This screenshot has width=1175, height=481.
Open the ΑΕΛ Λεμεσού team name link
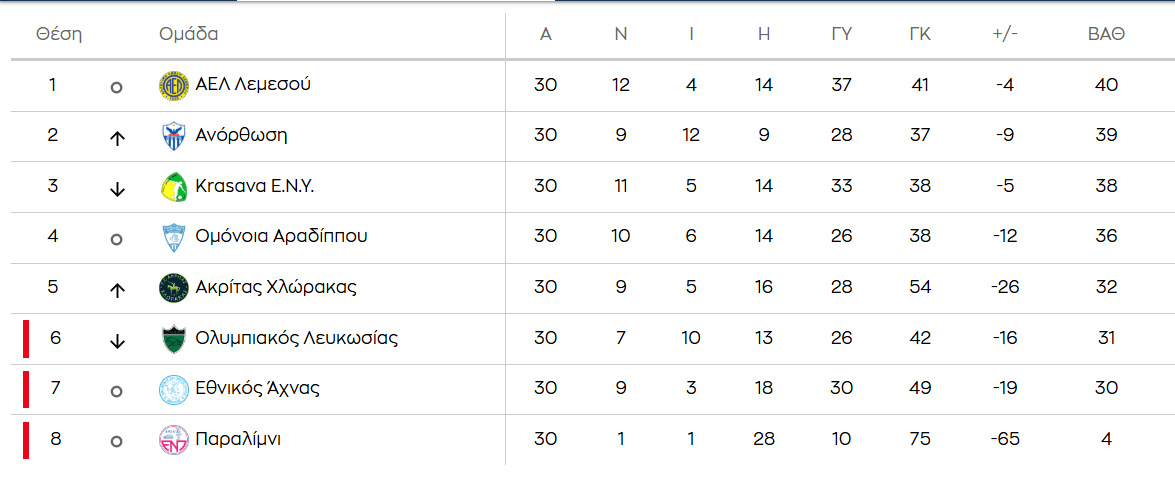[253, 84]
